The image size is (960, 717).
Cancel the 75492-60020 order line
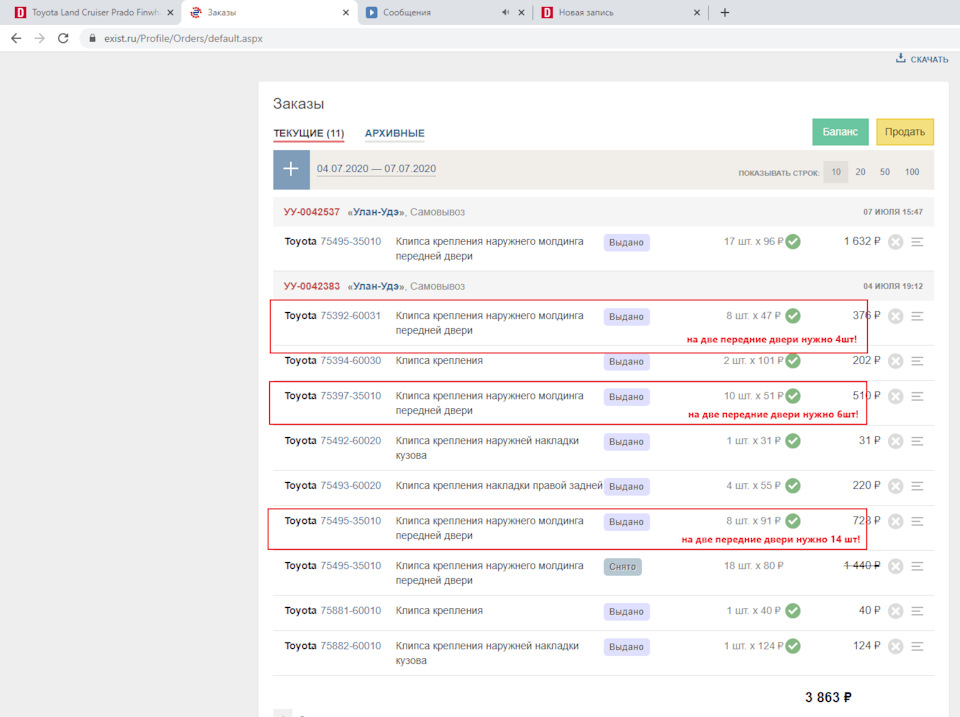tap(896, 441)
